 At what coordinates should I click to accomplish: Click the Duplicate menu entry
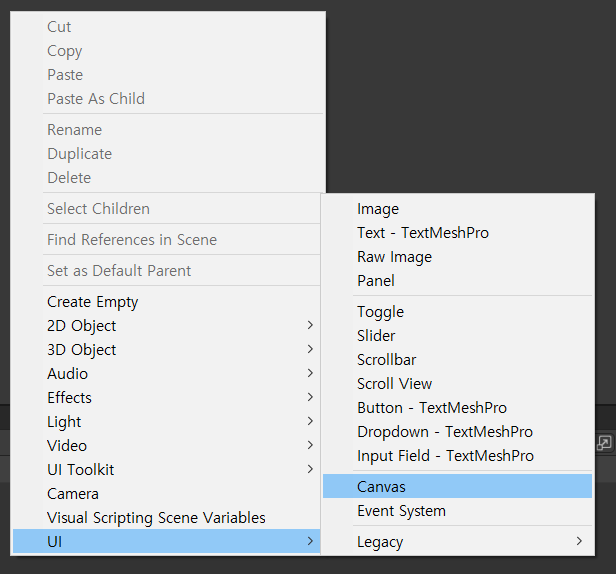pos(168,154)
